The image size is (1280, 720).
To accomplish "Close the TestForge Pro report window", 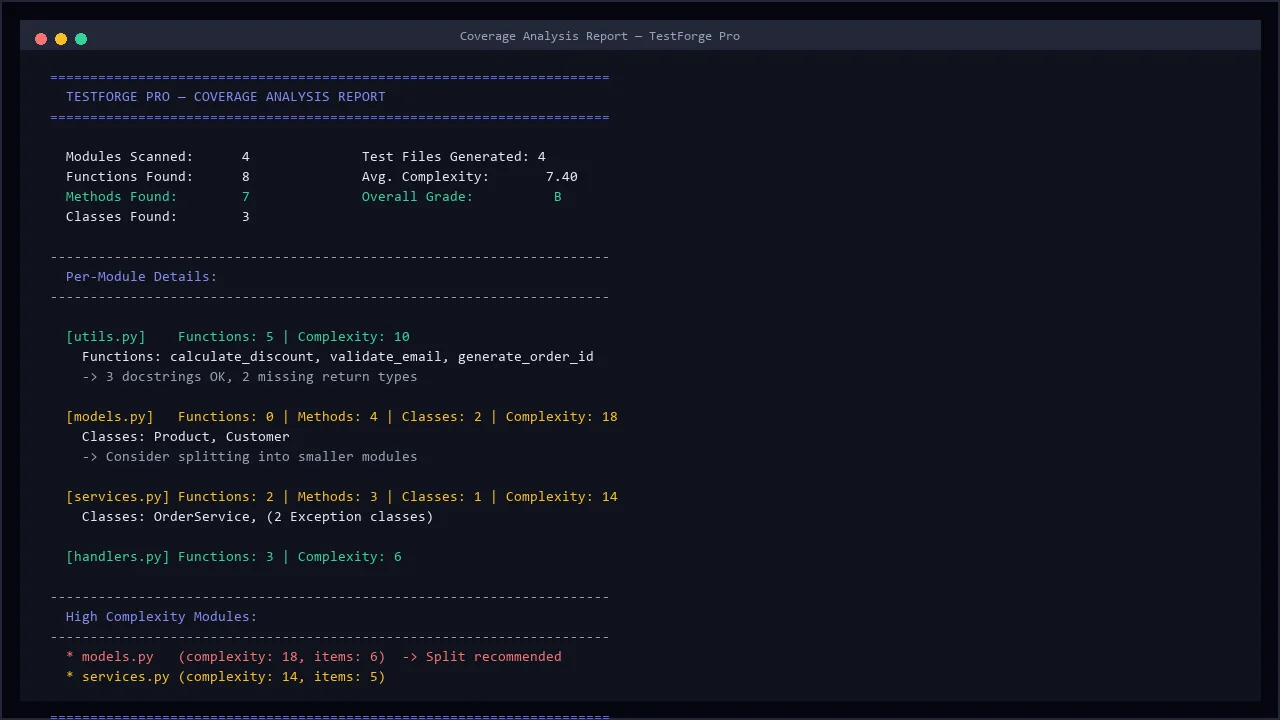I will click(x=41, y=39).
